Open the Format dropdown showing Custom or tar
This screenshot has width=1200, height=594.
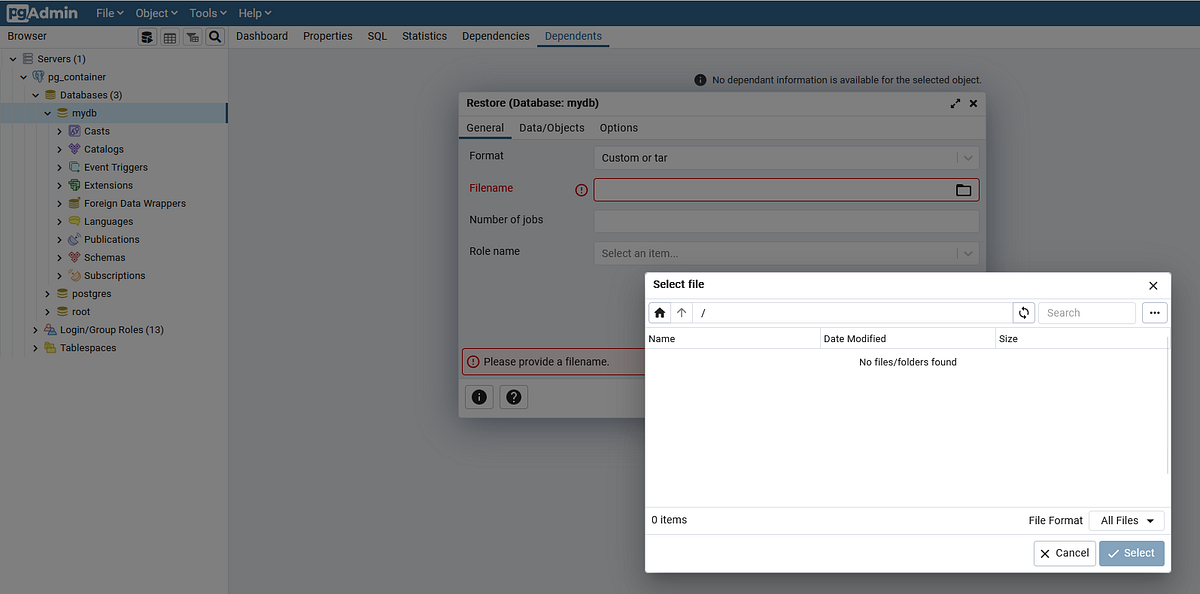click(966, 157)
